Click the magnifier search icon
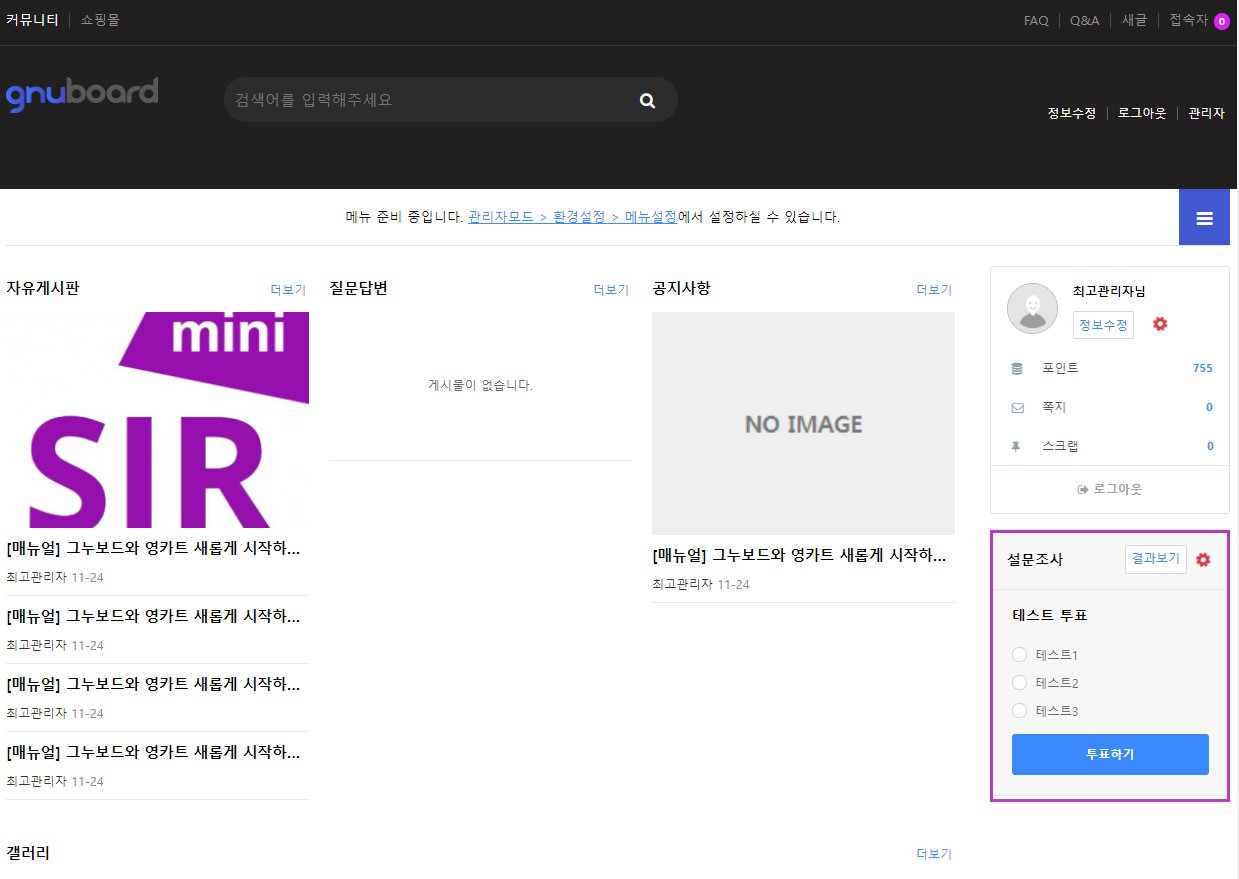 (x=647, y=100)
